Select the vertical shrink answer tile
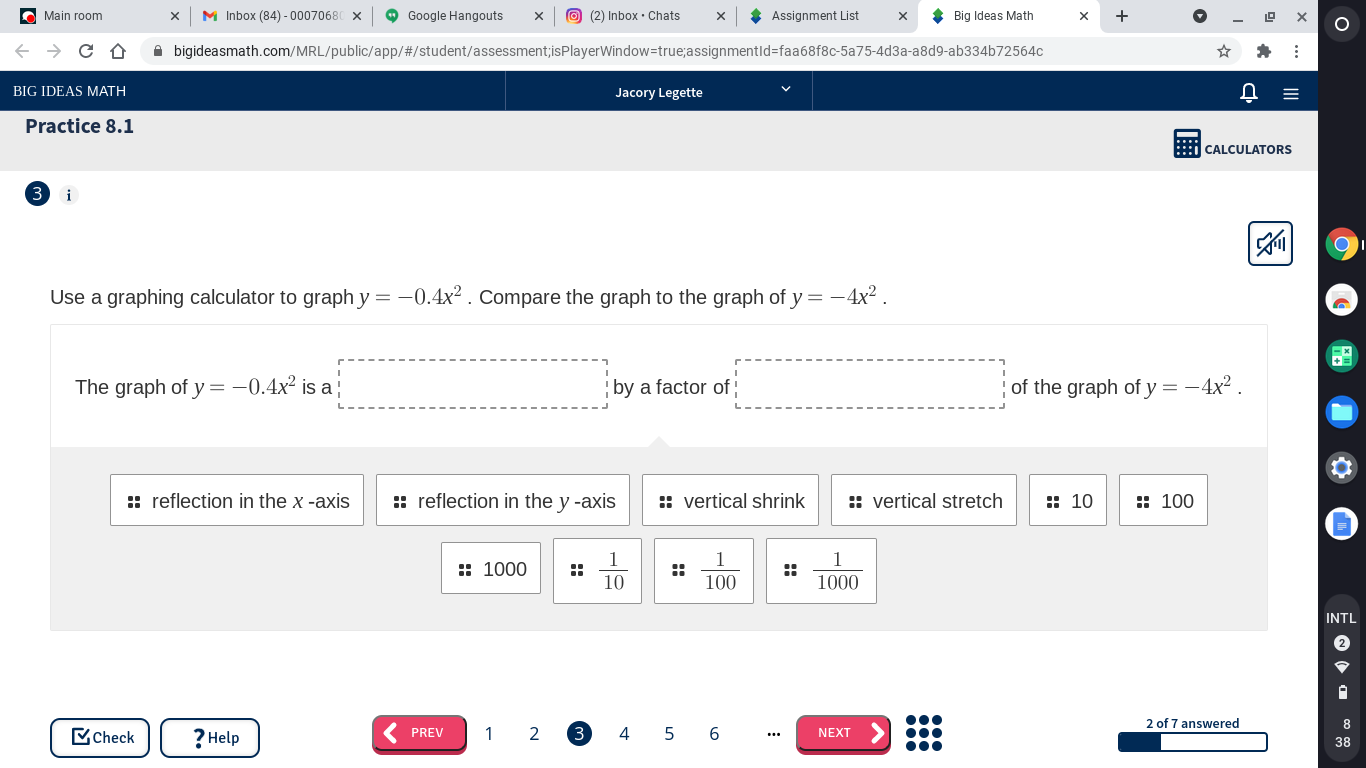 coord(730,500)
